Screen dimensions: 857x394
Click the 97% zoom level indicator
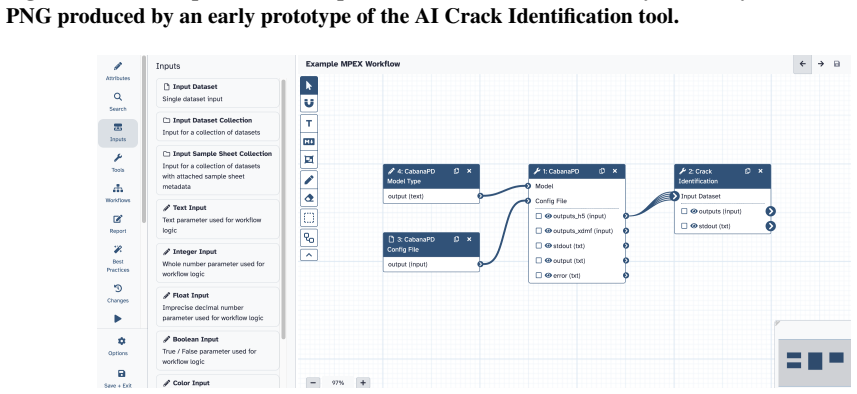pos(338,383)
